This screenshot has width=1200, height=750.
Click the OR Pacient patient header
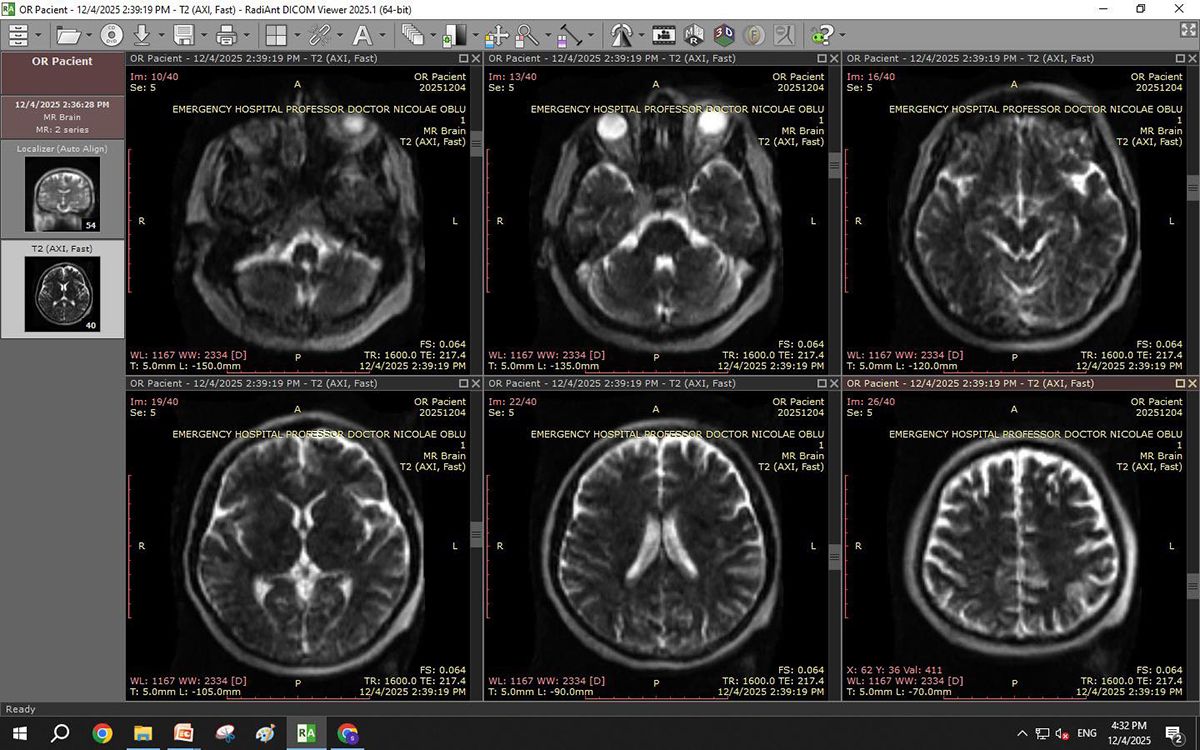point(62,61)
